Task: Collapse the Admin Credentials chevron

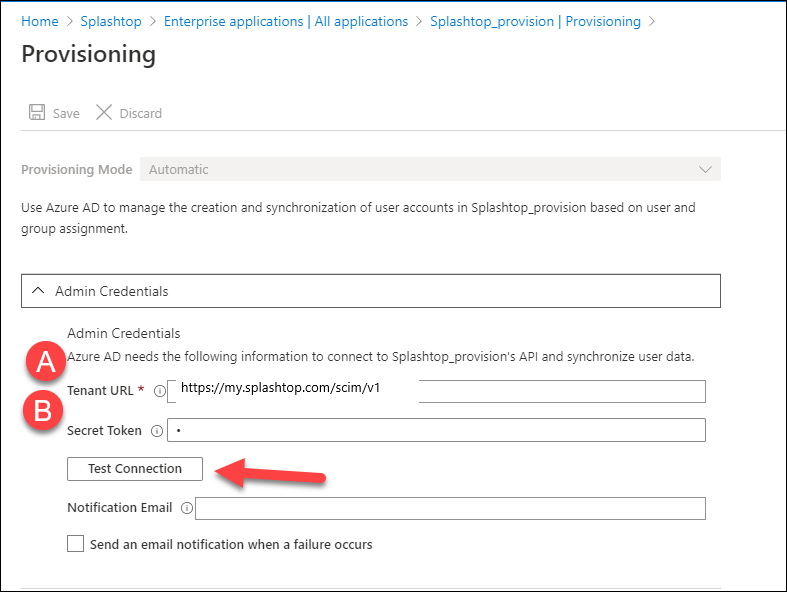Action: [38, 291]
